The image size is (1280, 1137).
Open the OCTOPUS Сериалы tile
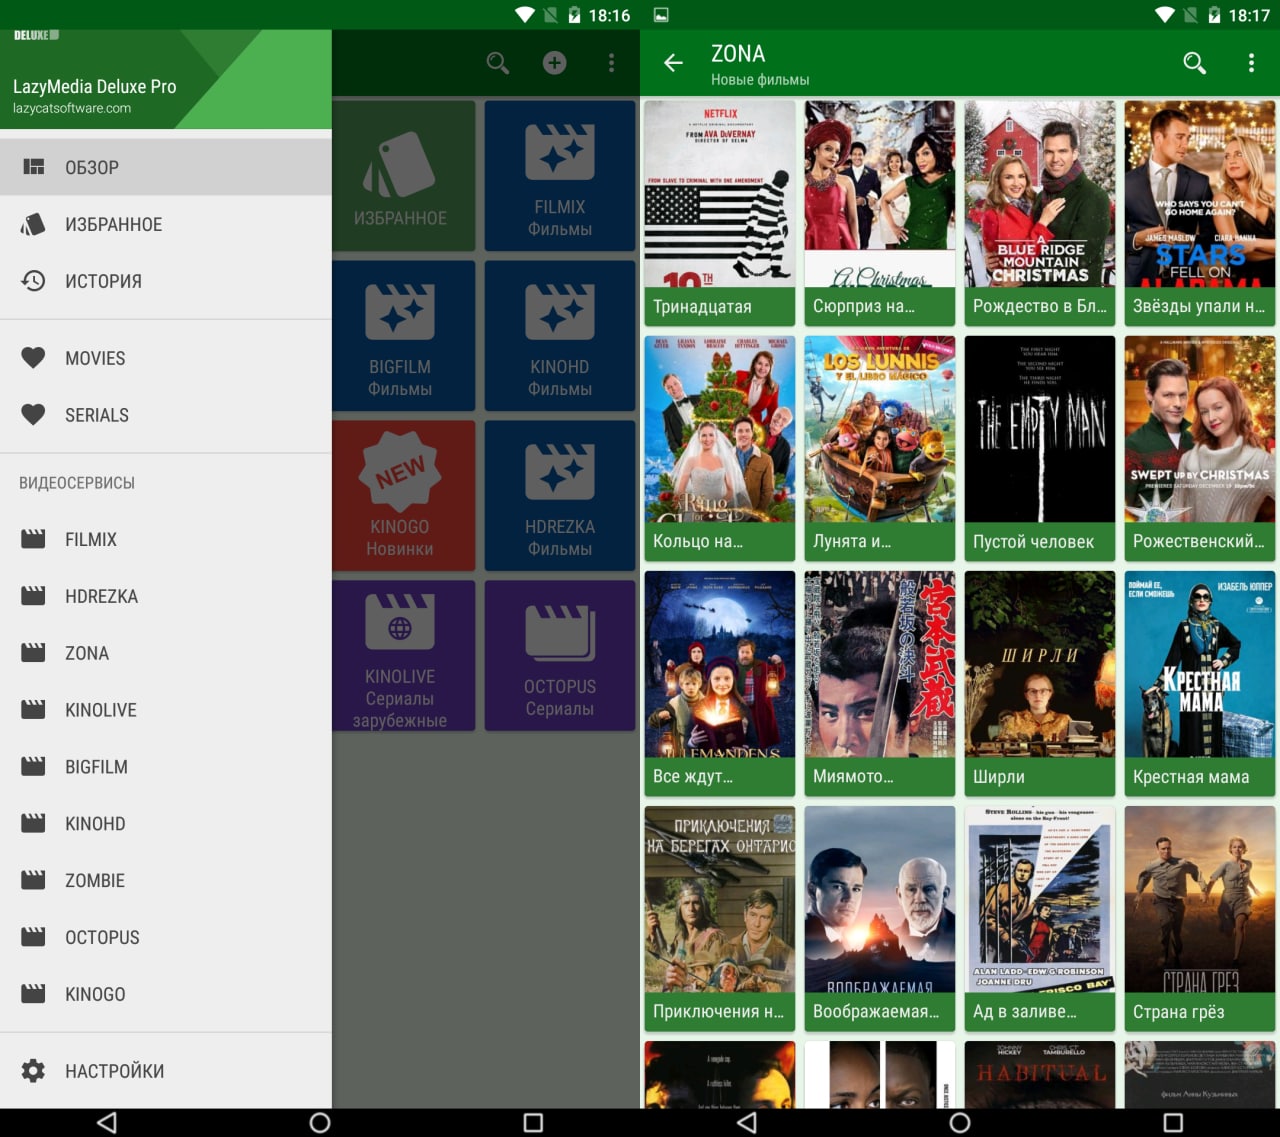click(x=560, y=656)
